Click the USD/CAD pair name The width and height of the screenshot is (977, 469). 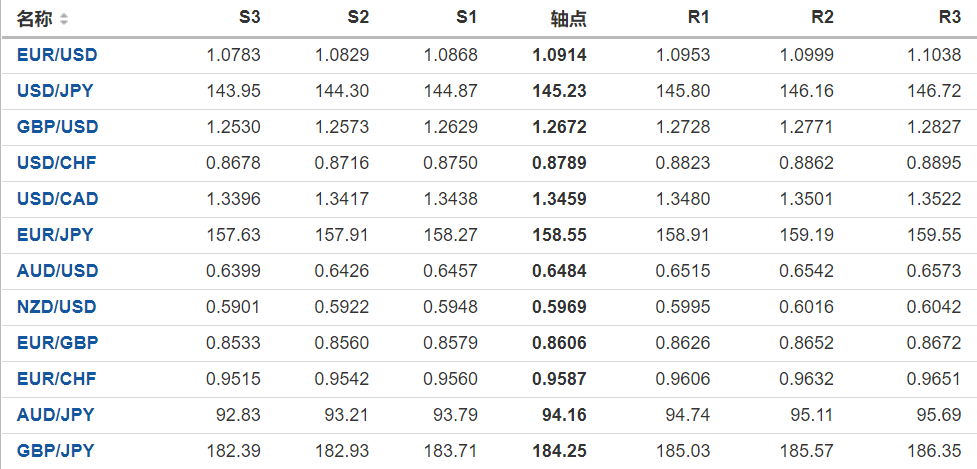pos(57,199)
